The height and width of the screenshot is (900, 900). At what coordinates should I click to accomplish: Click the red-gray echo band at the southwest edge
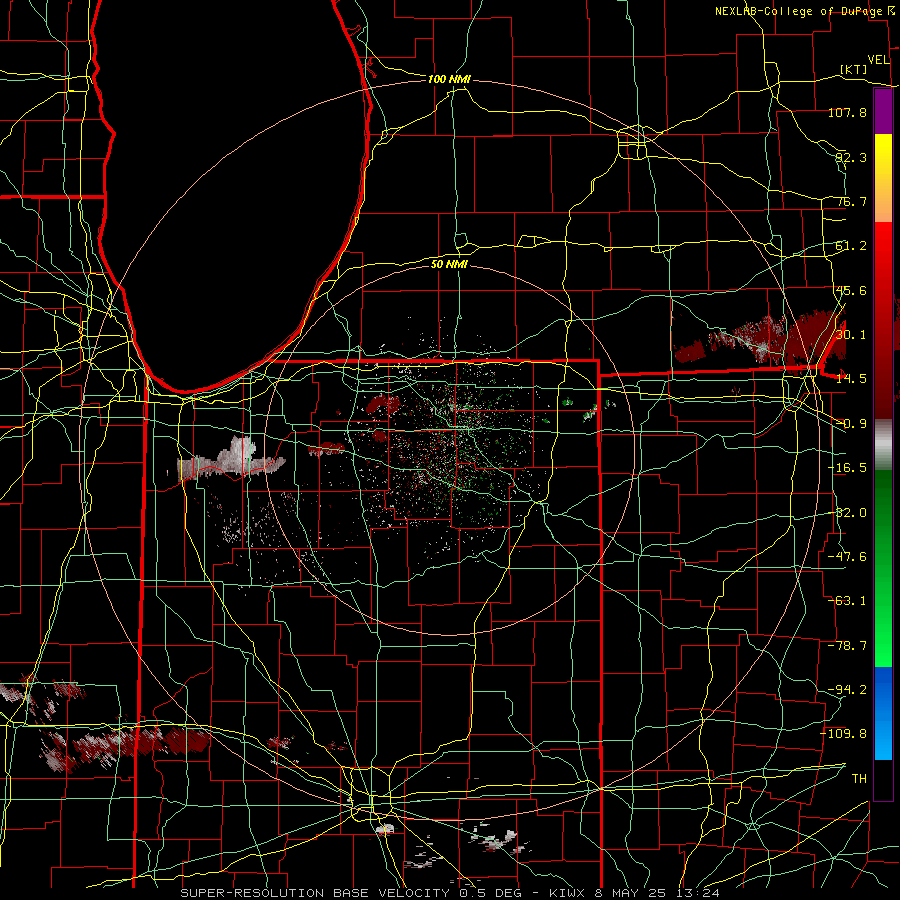(x=123, y=746)
